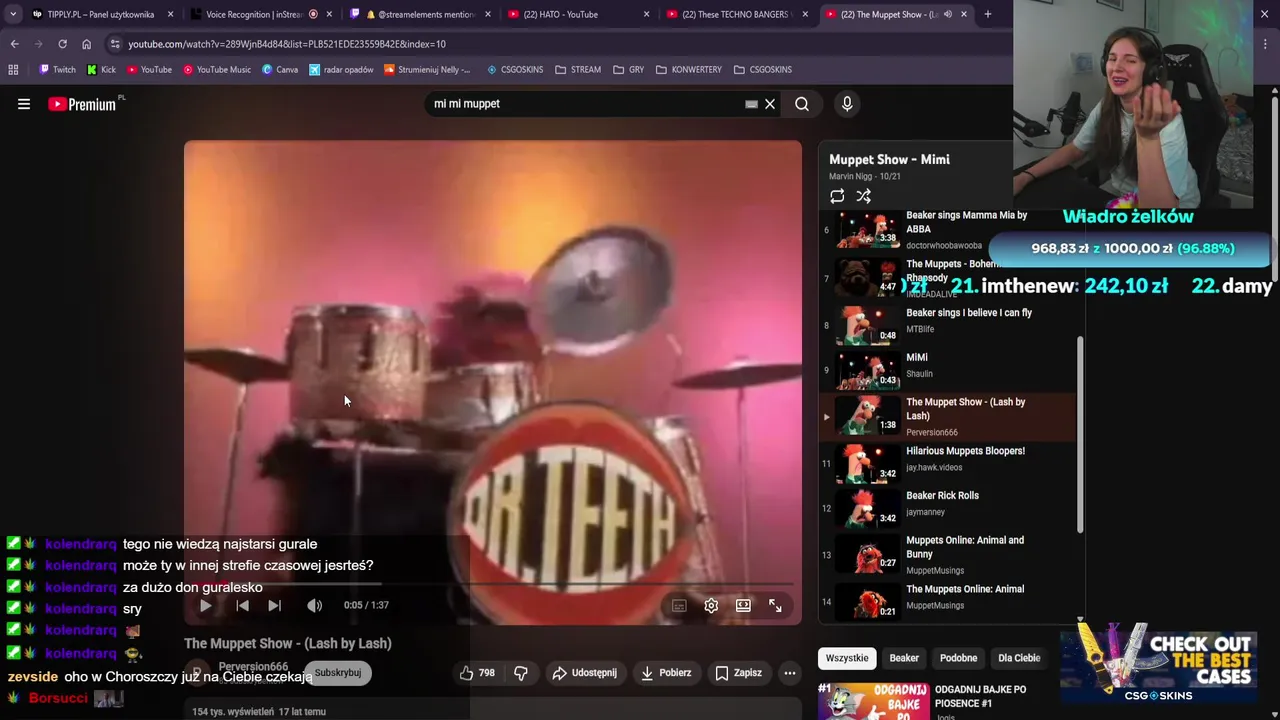Screen dimensions: 1280x720
Task: Toggle playlist loop
Action: [x=837, y=196]
